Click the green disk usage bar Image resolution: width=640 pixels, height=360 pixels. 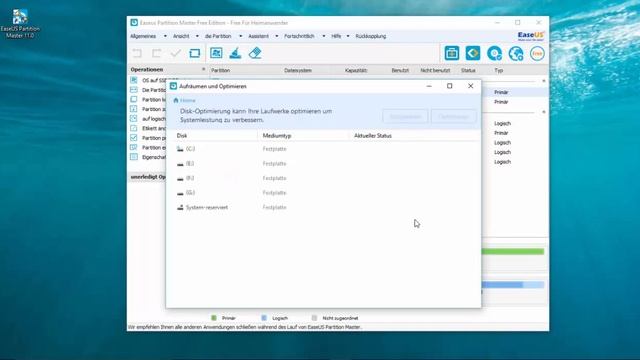click(x=513, y=251)
